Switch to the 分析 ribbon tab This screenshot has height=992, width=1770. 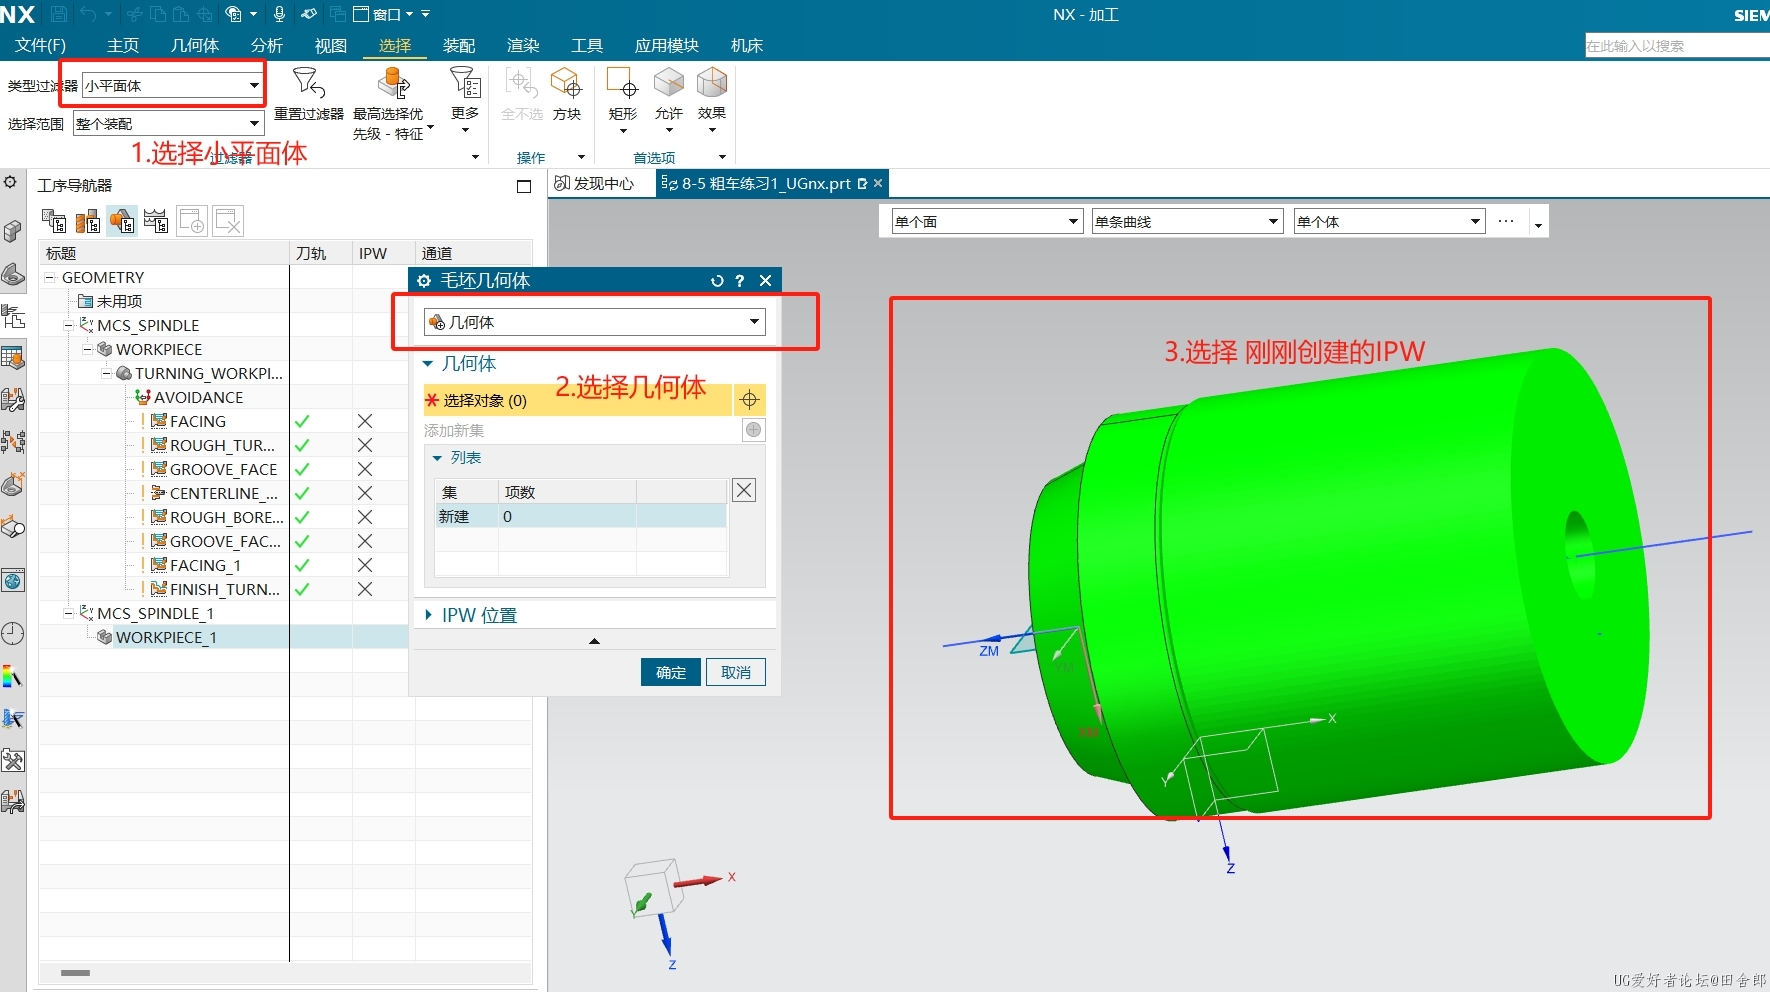(x=267, y=46)
